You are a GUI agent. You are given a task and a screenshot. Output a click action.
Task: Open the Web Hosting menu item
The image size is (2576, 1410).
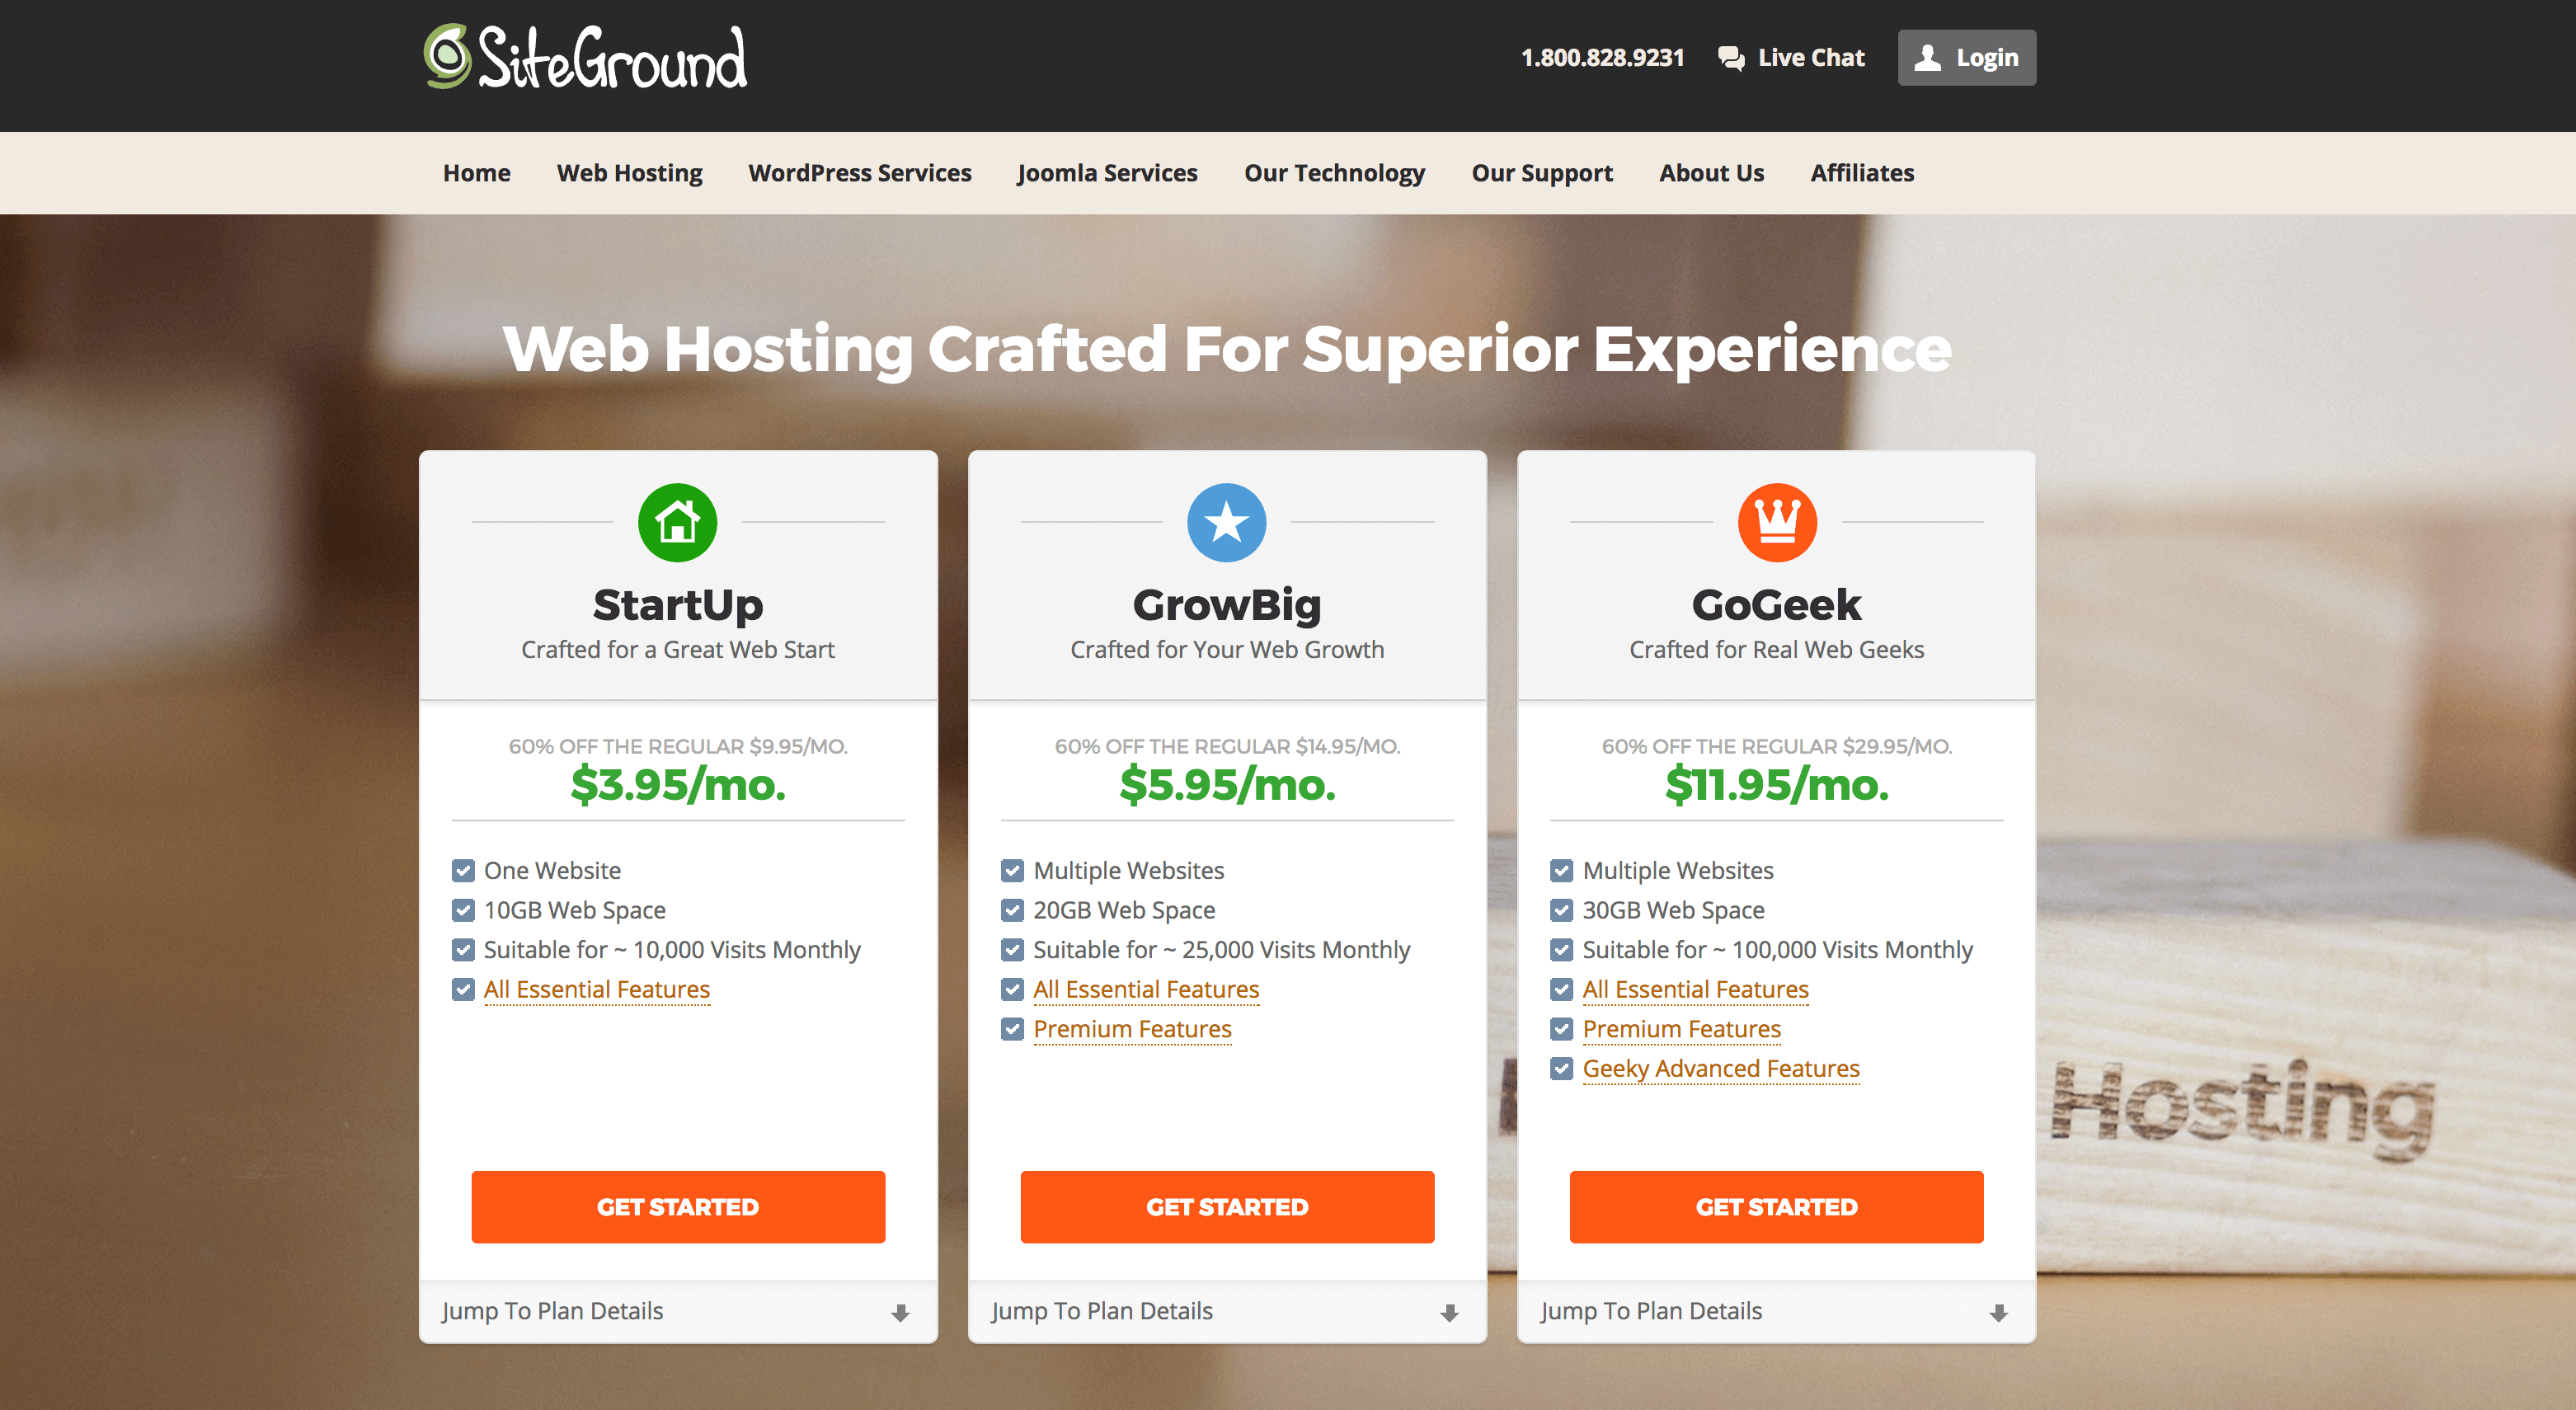point(629,173)
